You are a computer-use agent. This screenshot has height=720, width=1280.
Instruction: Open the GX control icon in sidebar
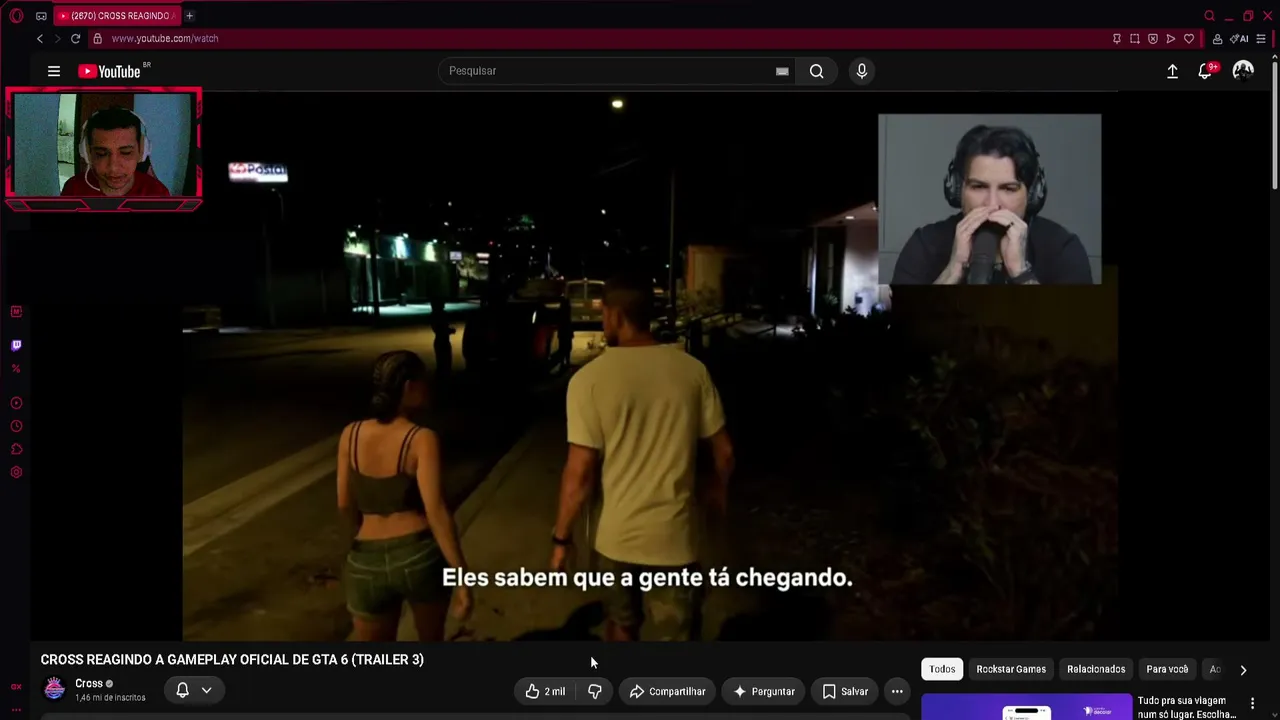point(16,687)
